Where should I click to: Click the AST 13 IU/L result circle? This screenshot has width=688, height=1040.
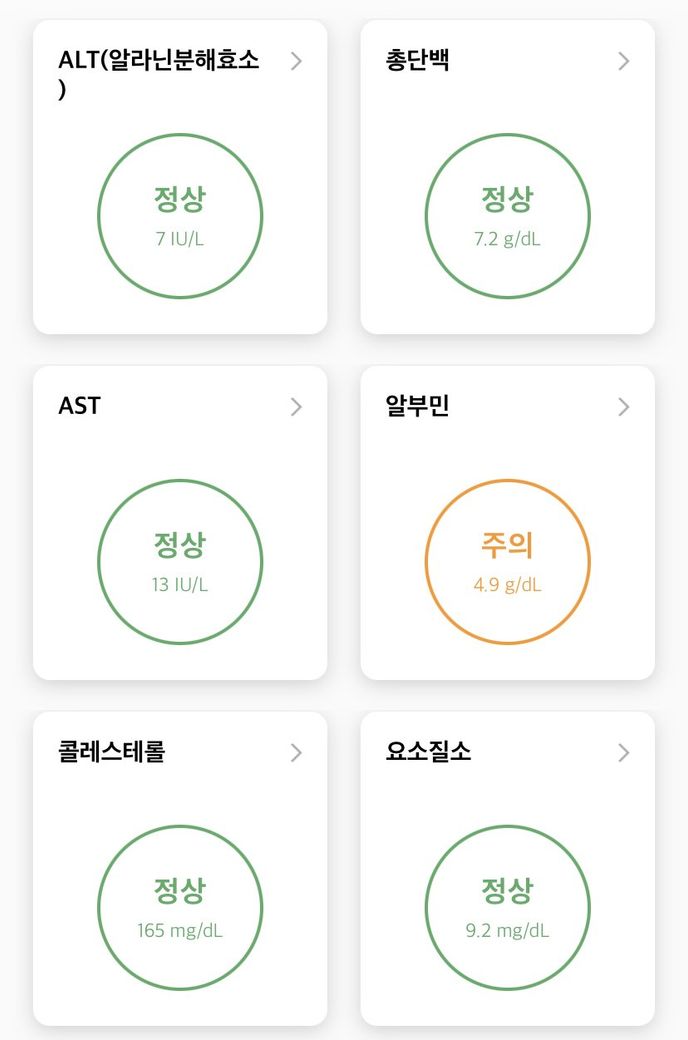180,562
